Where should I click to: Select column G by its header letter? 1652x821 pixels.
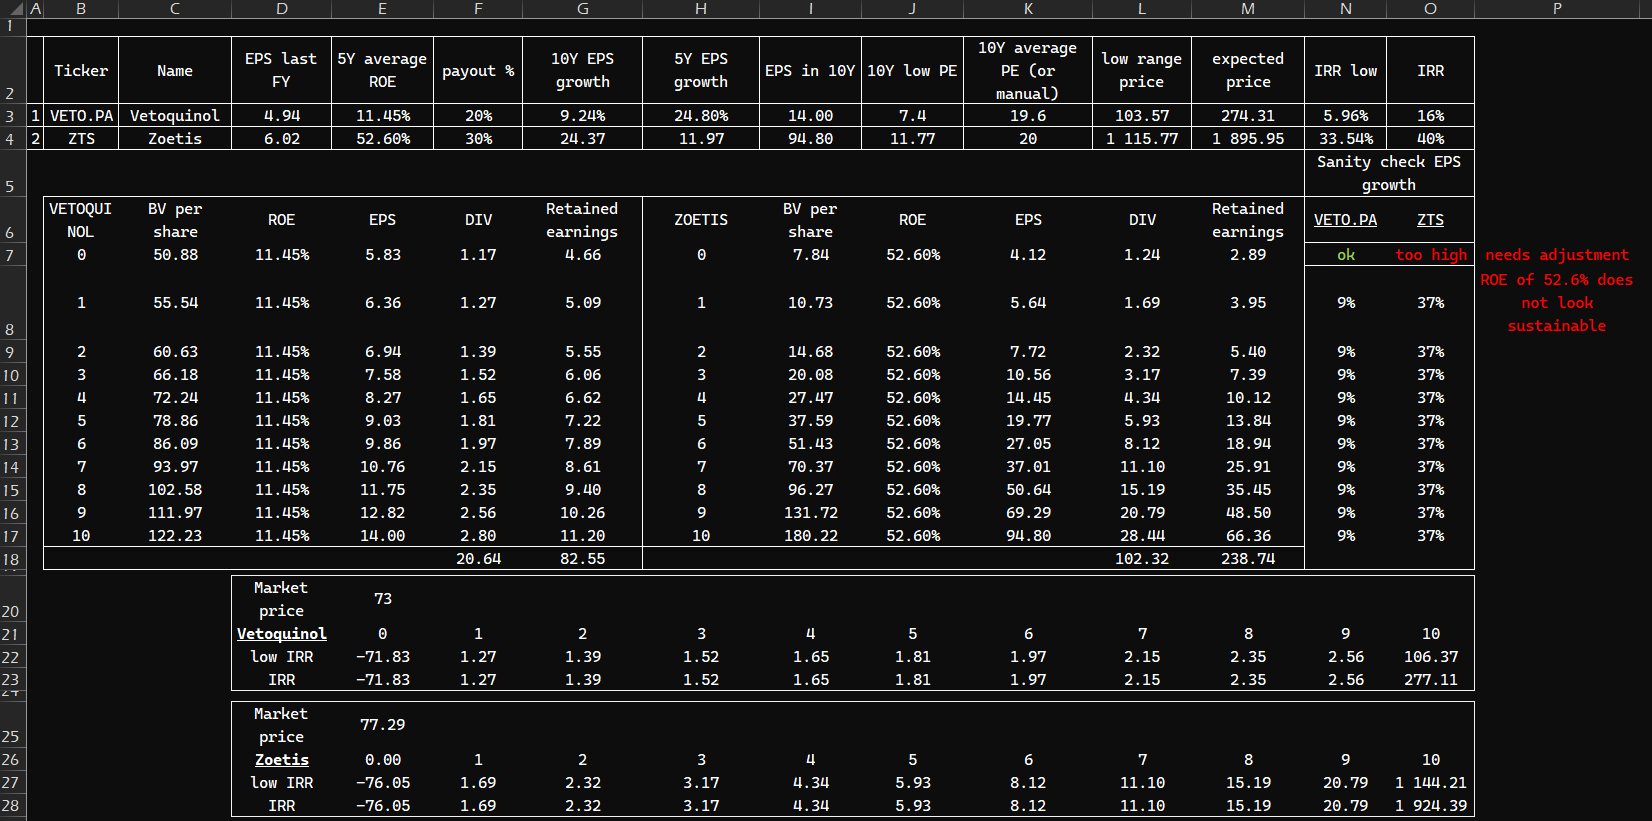coord(582,8)
